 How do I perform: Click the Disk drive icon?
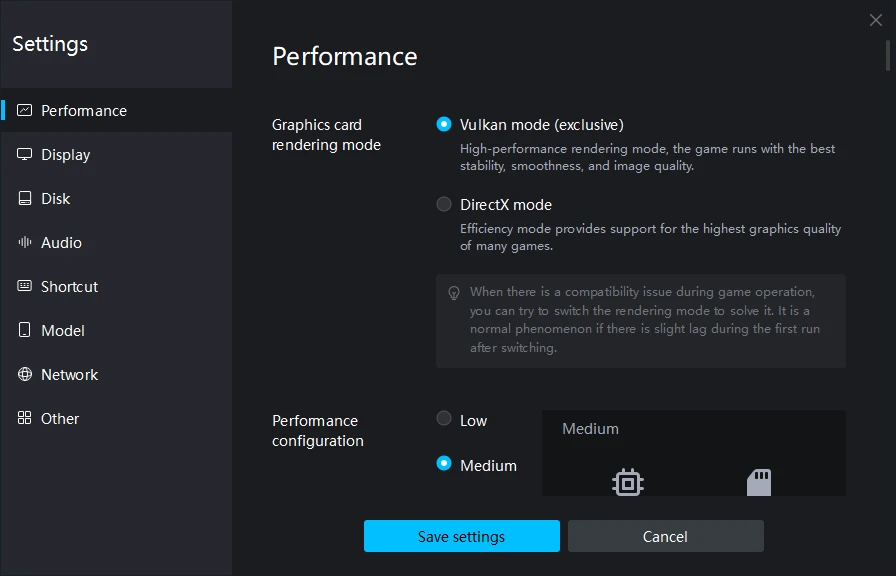click(x=25, y=199)
